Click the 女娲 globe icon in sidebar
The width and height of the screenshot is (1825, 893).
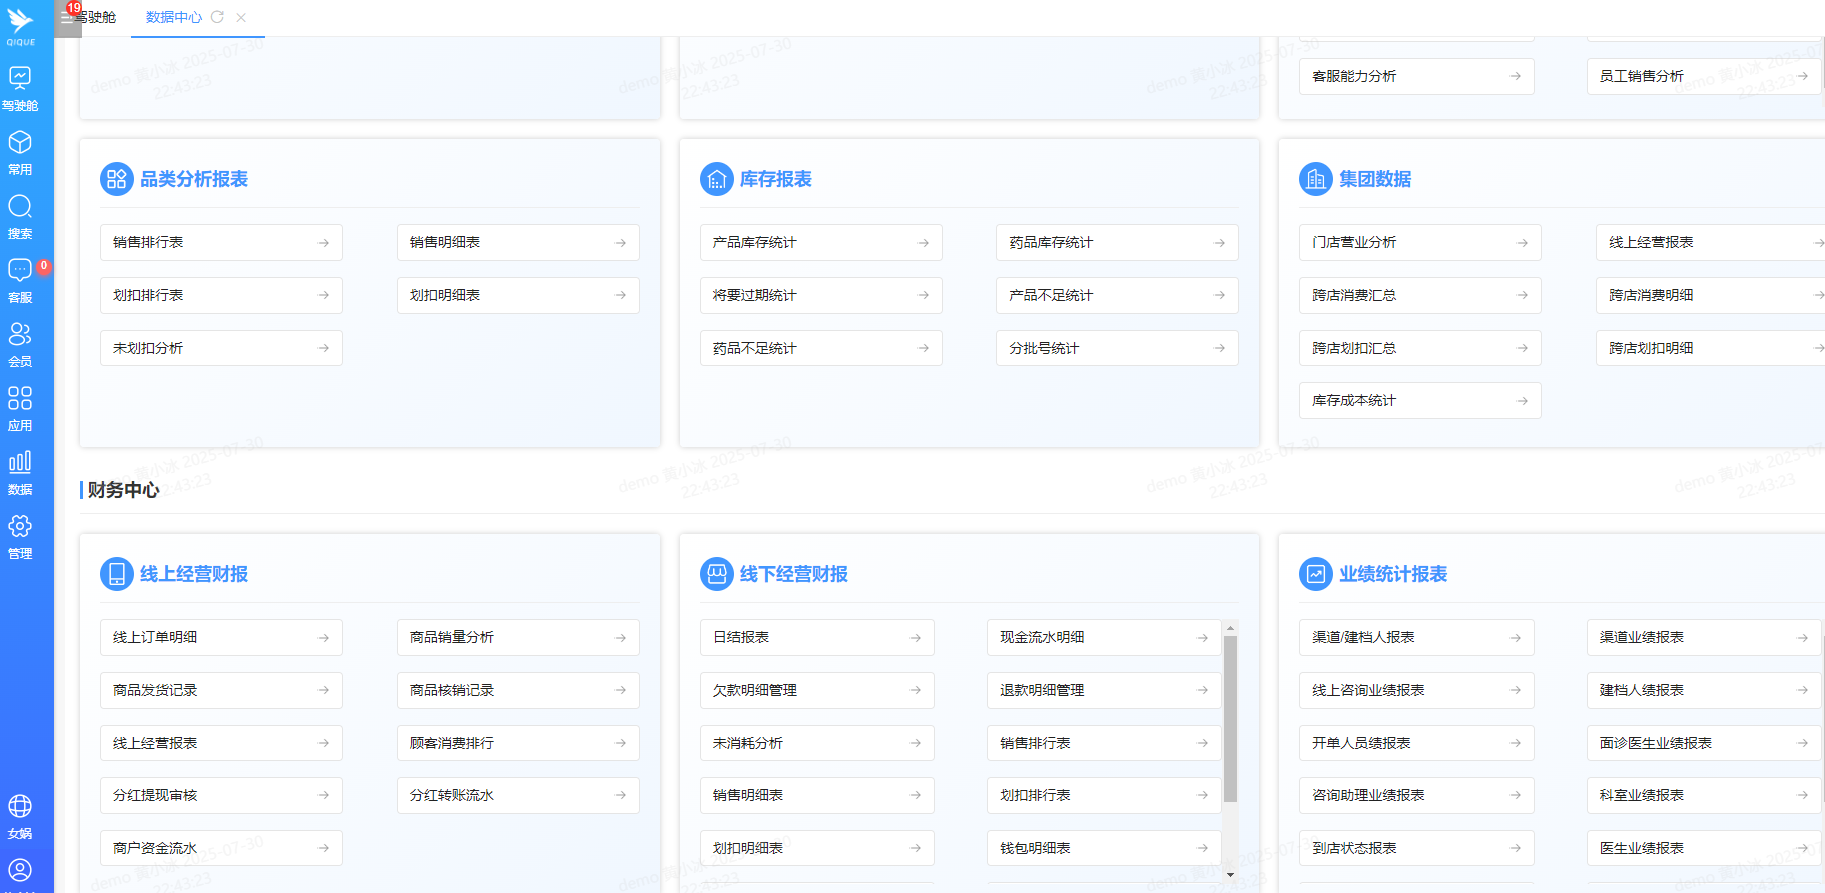pos(20,807)
